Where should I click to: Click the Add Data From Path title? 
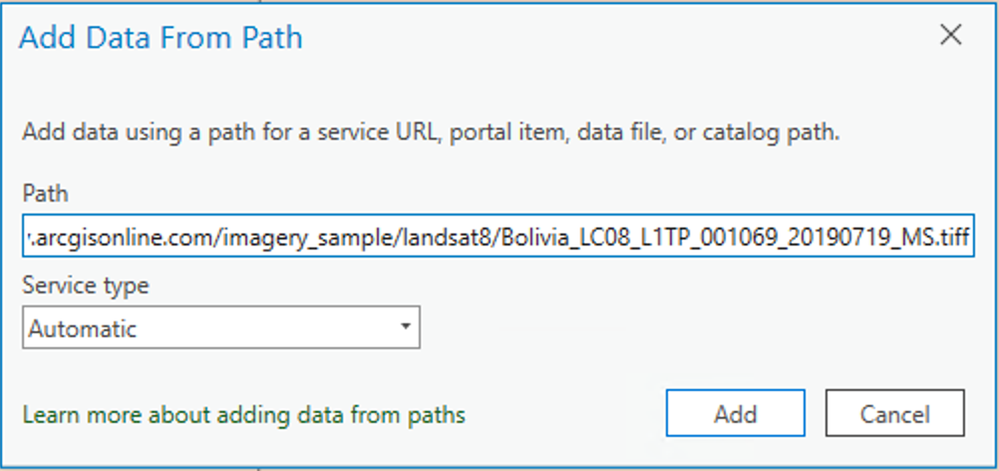161,39
